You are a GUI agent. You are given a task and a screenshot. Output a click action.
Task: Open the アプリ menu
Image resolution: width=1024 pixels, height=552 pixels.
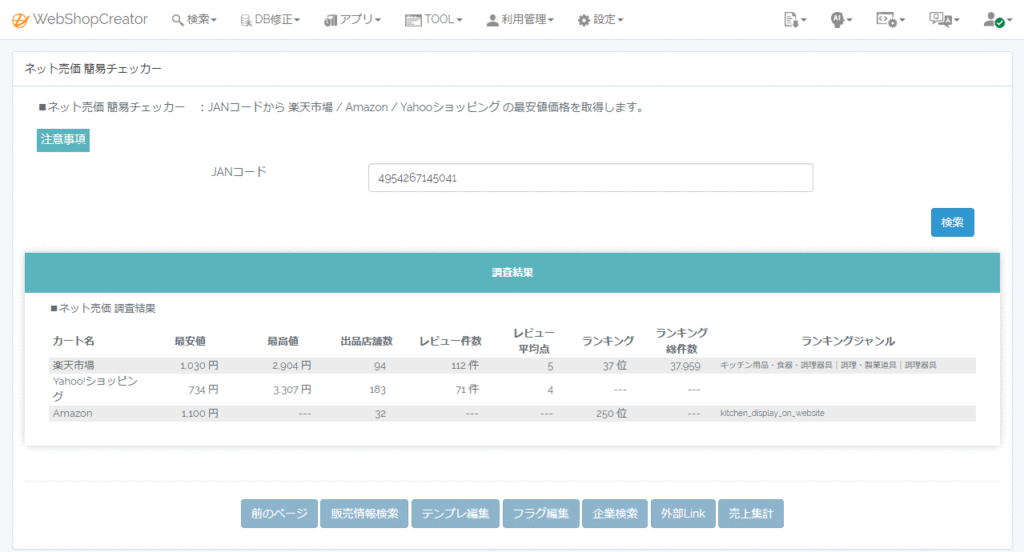coord(352,20)
